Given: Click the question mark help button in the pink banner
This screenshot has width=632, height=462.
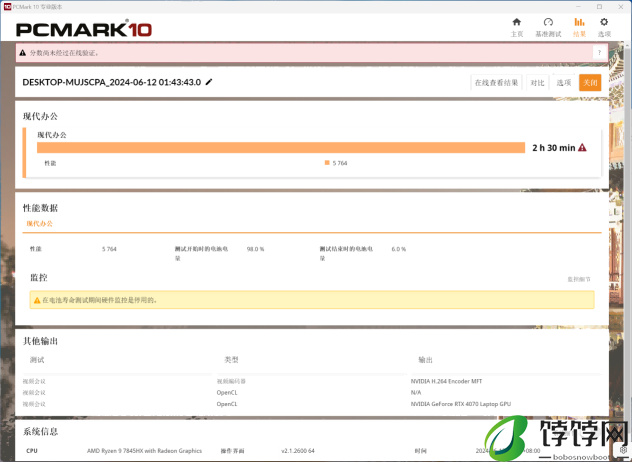Looking at the screenshot, I should (599, 52).
